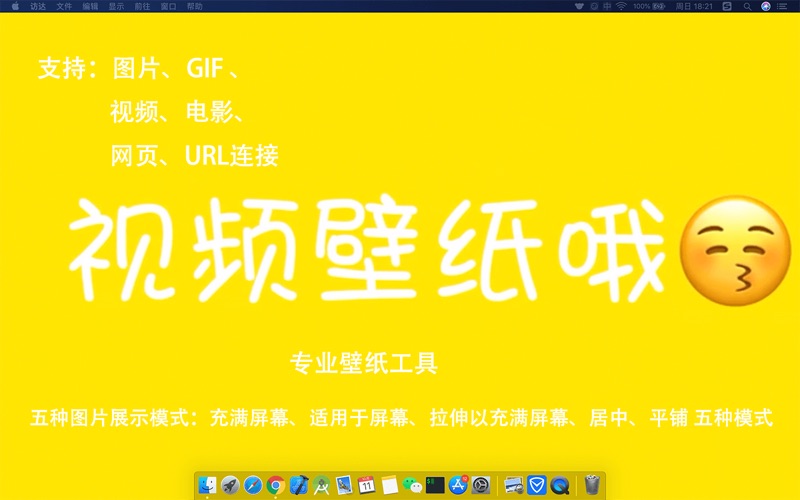This screenshot has height=500, width=800.
Task: Launch Safari from the Dock
Action: tap(253, 485)
